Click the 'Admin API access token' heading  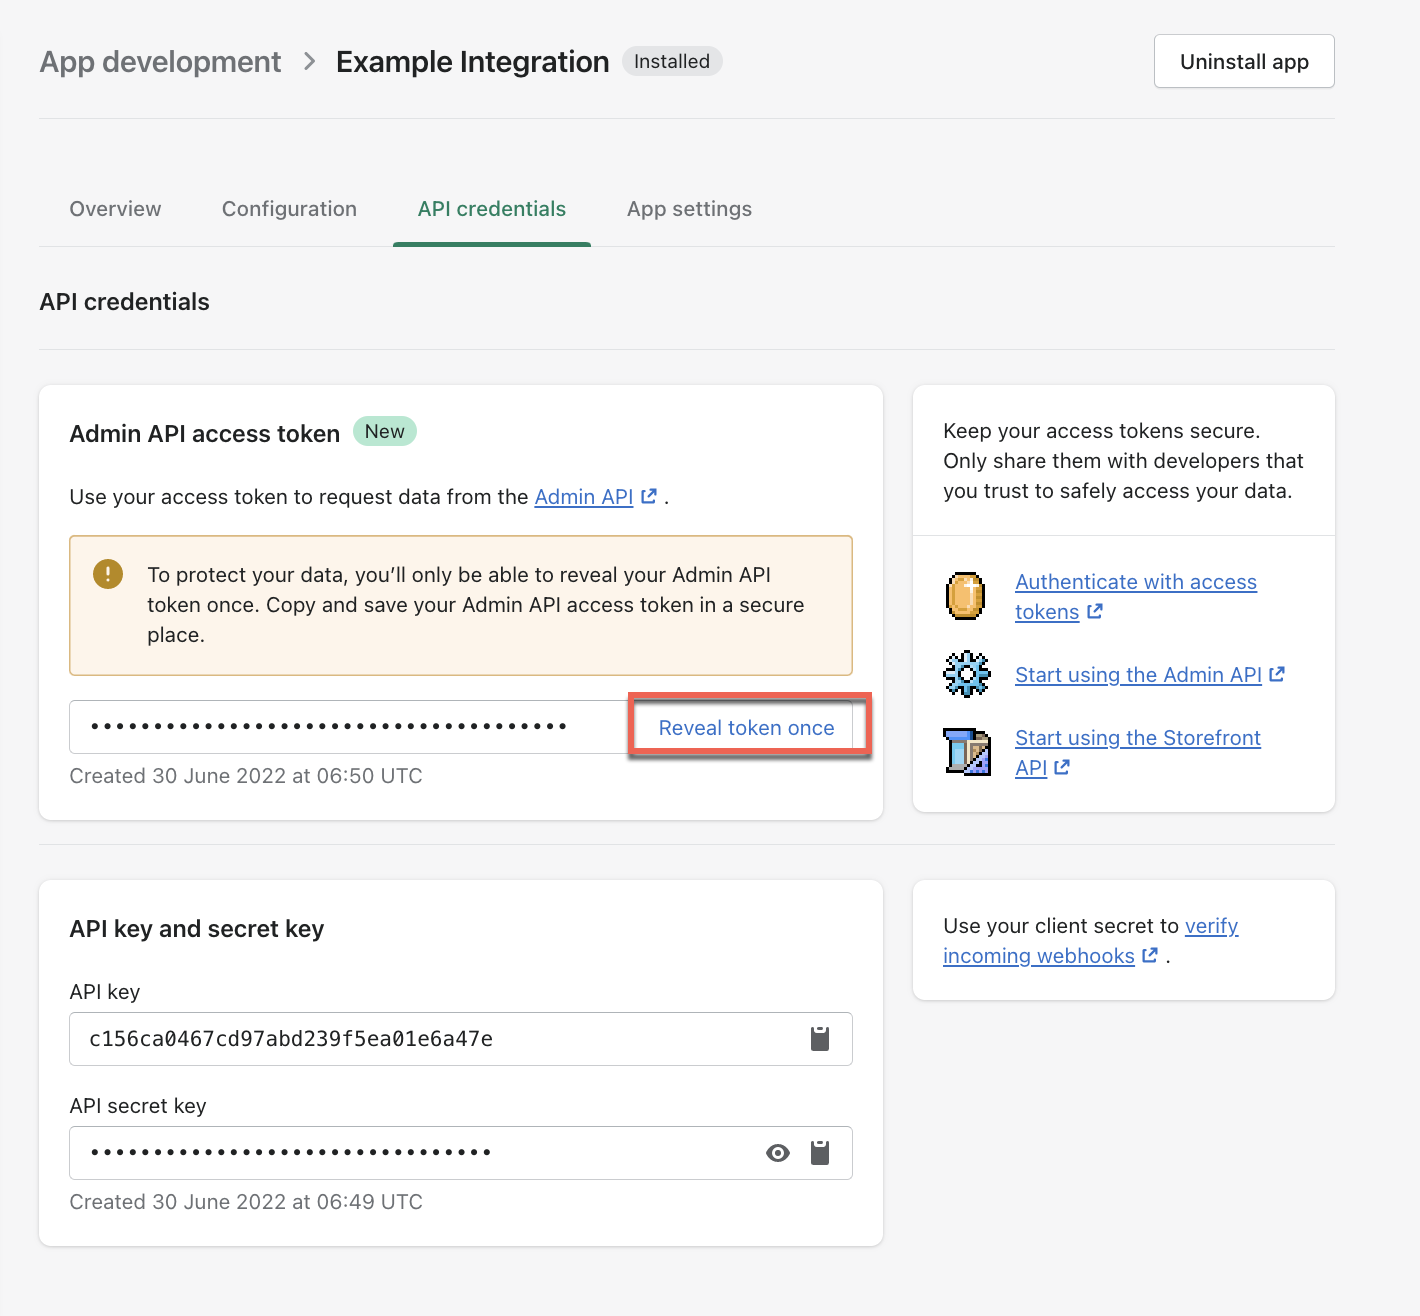tap(205, 434)
